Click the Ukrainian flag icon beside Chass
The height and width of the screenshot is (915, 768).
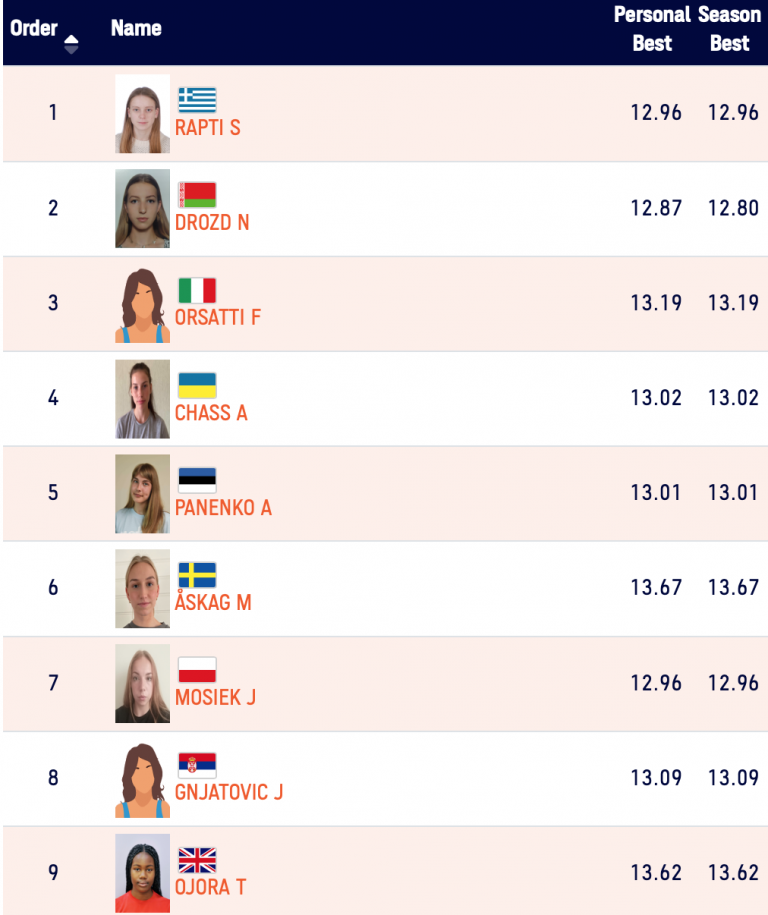(x=197, y=385)
